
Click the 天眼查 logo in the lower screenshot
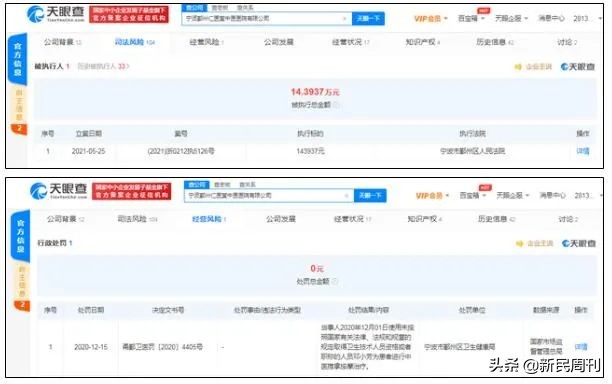pyautogui.click(x=59, y=191)
